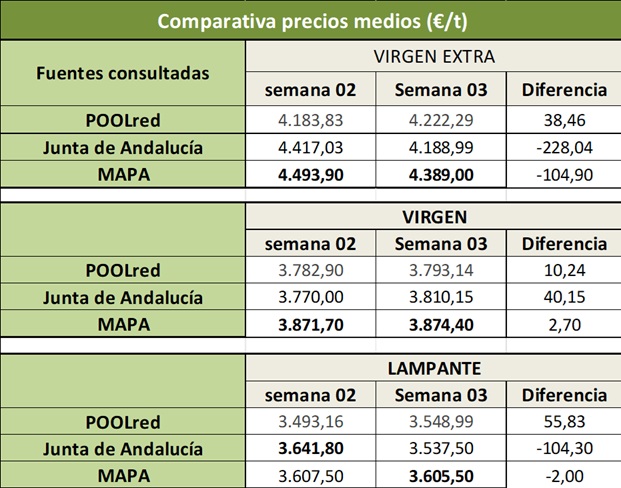Select the lampante price 3.493,16
This screenshot has width=621, height=488.
tap(310, 422)
